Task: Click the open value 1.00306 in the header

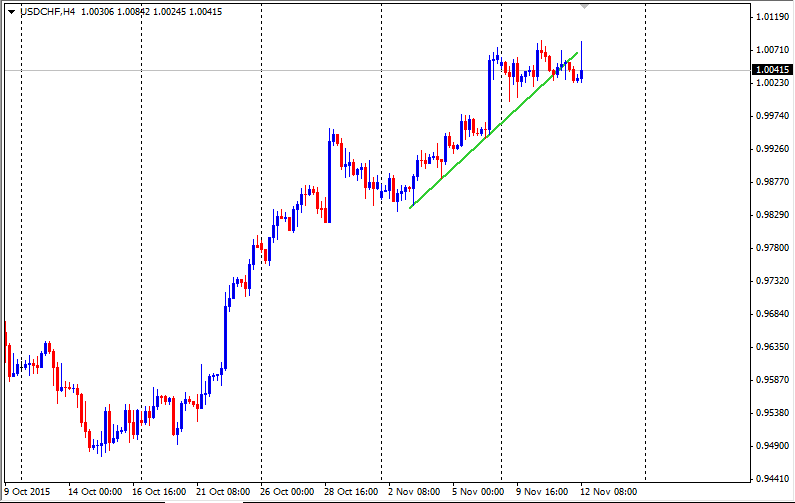Action: pyautogui.click(x=97, y=12)
